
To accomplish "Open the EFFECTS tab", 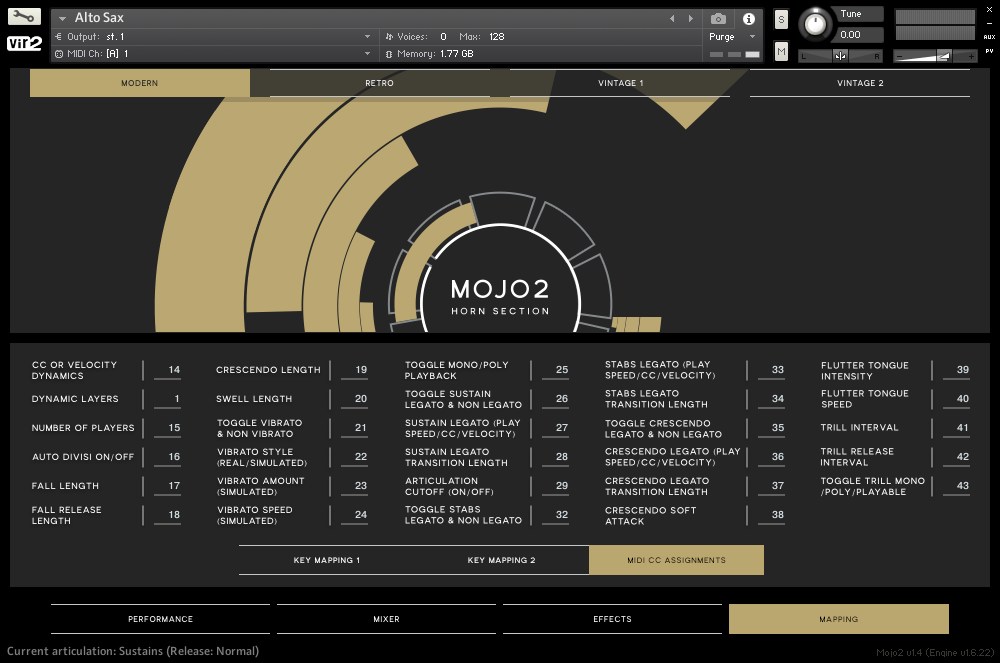I will pyautogui.click(x=612, y=619).
